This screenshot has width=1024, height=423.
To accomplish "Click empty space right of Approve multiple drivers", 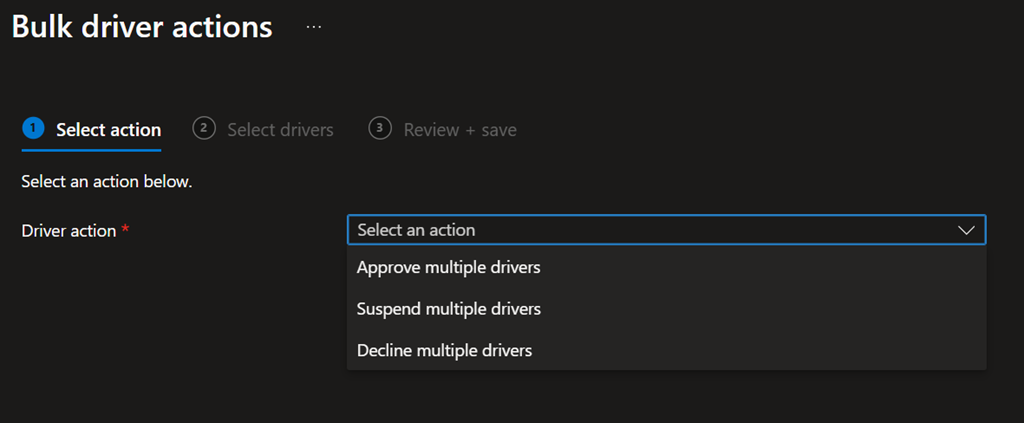I will tap(760, 267).
